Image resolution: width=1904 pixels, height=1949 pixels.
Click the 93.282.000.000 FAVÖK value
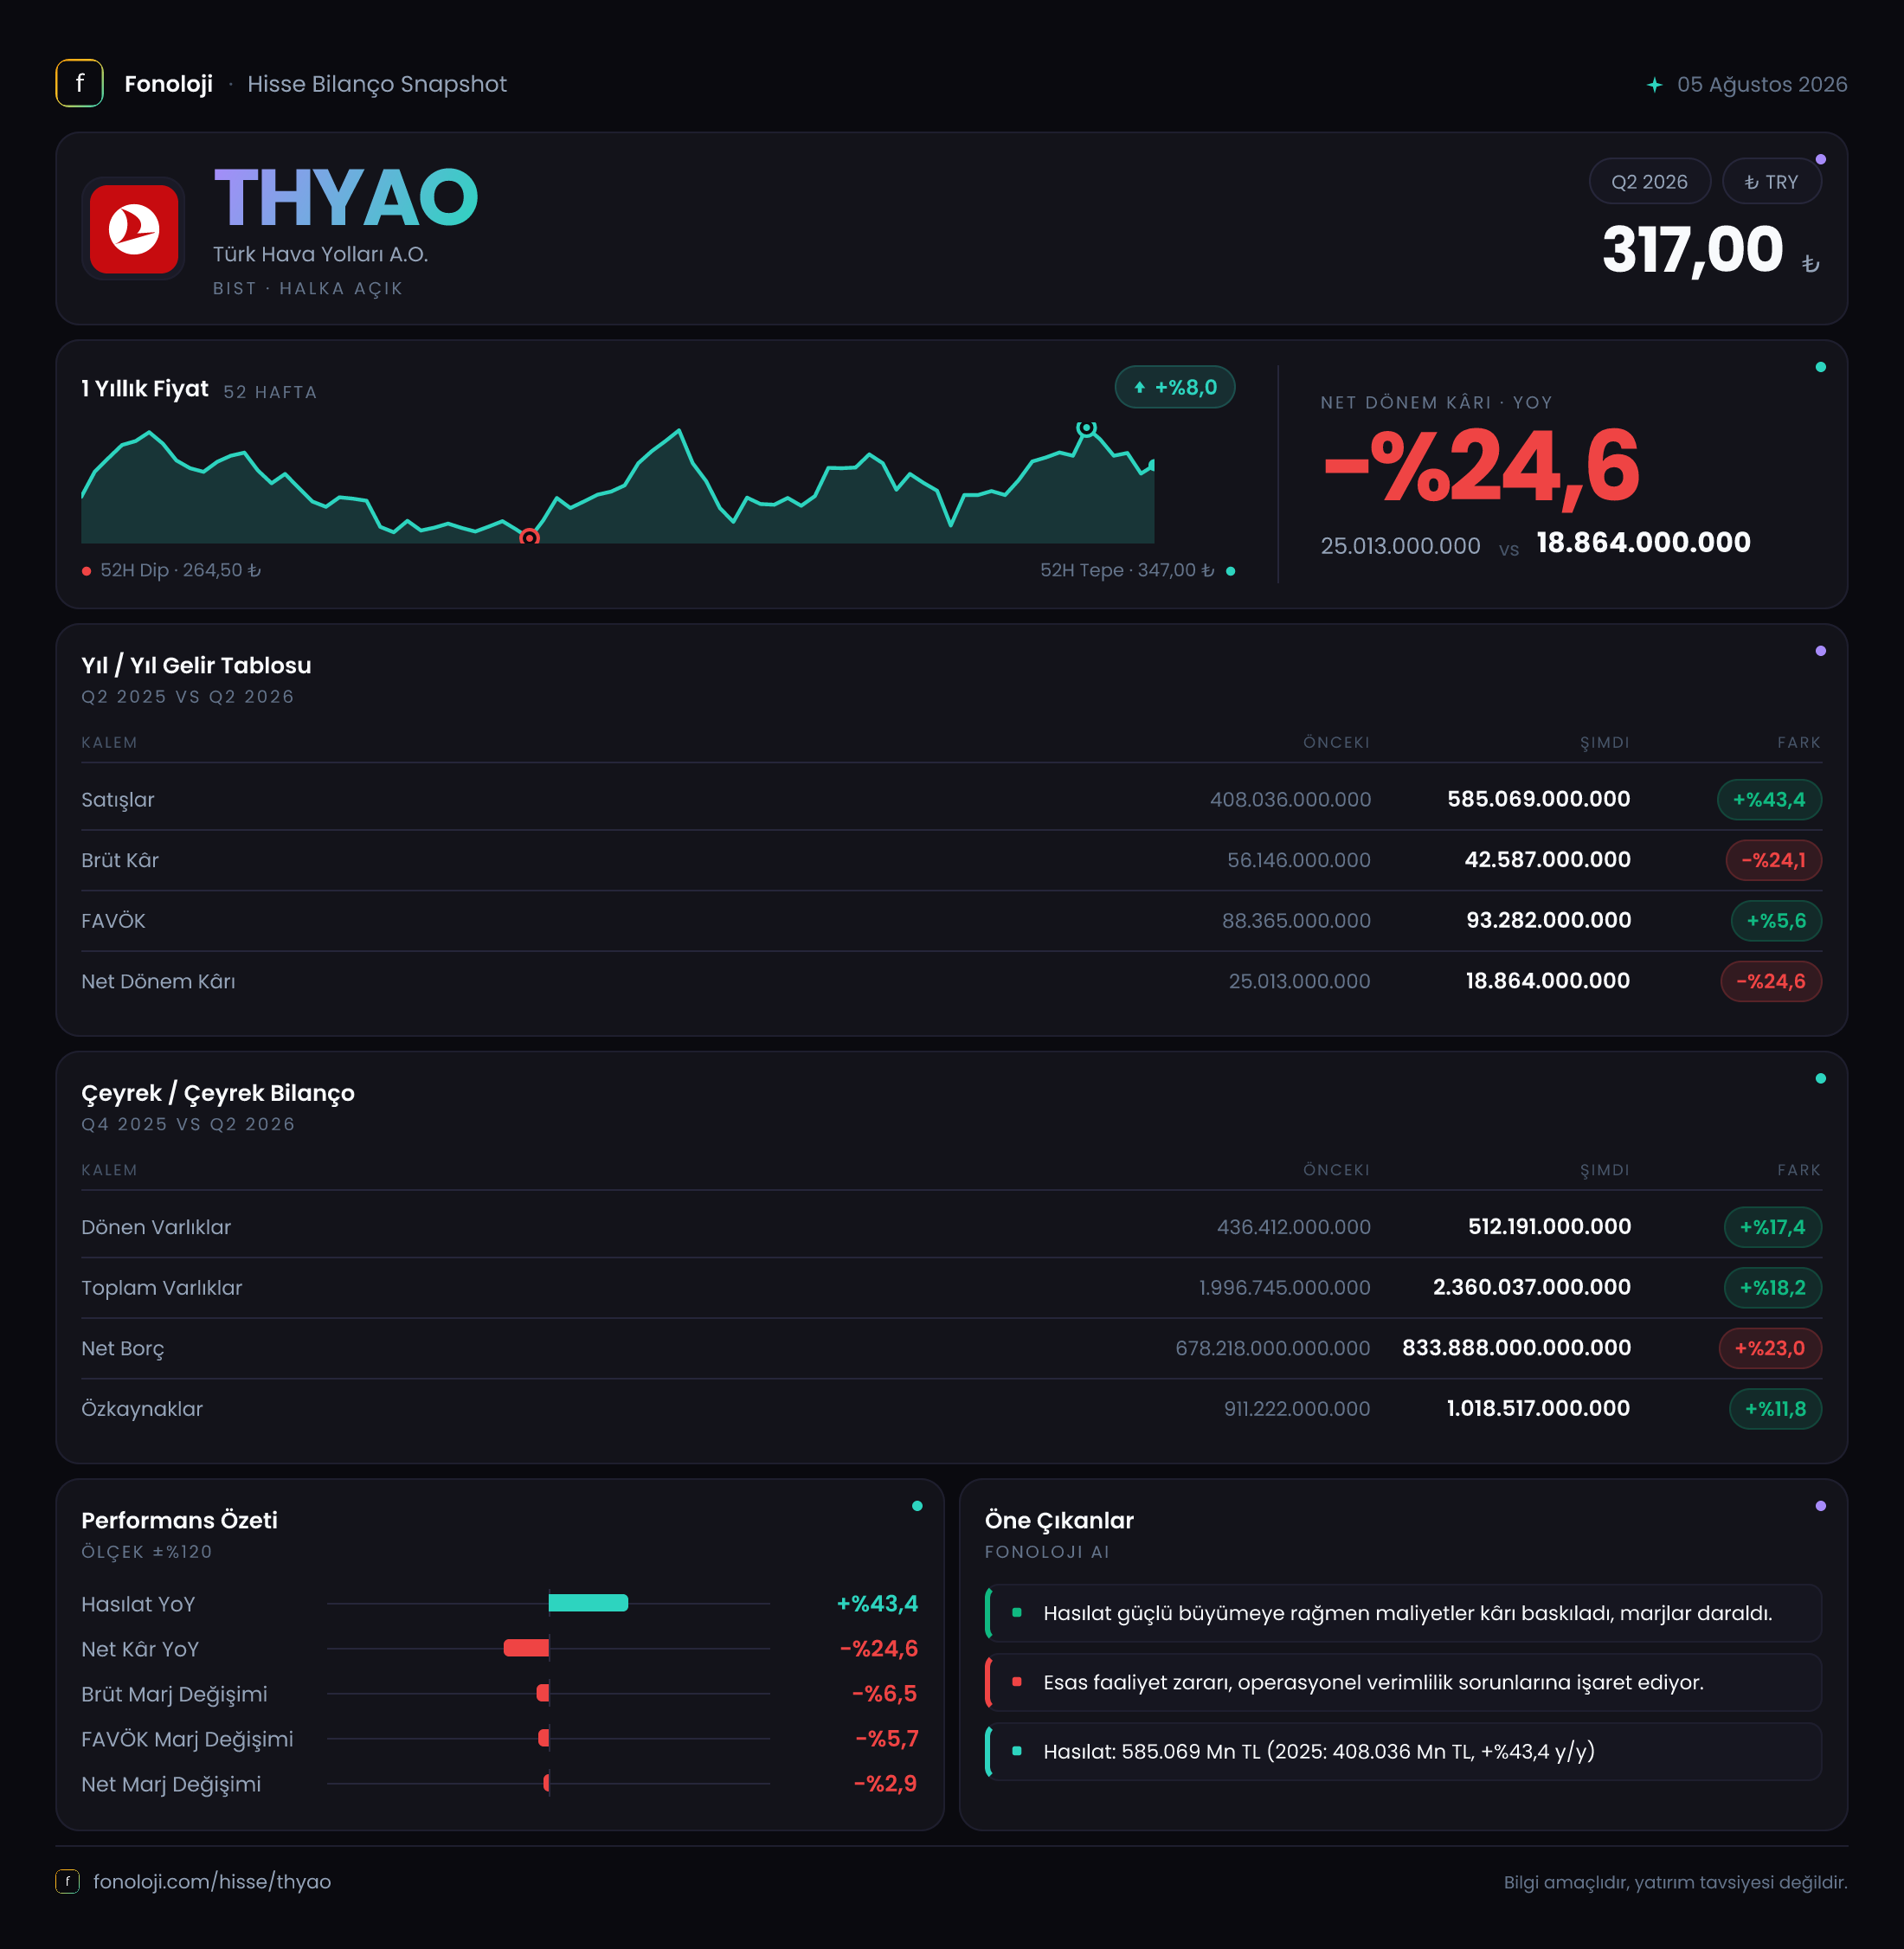coord(1548,920)
